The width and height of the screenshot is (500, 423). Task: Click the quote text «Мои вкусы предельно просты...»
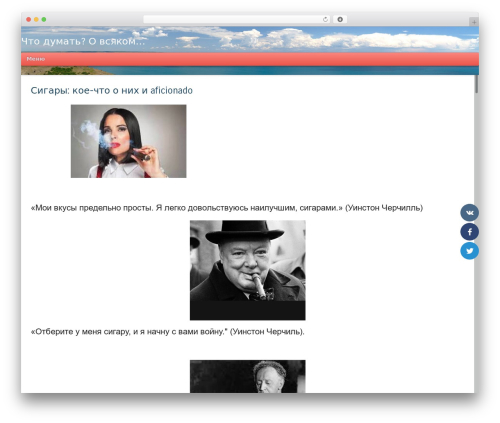[x=227, y=208]
